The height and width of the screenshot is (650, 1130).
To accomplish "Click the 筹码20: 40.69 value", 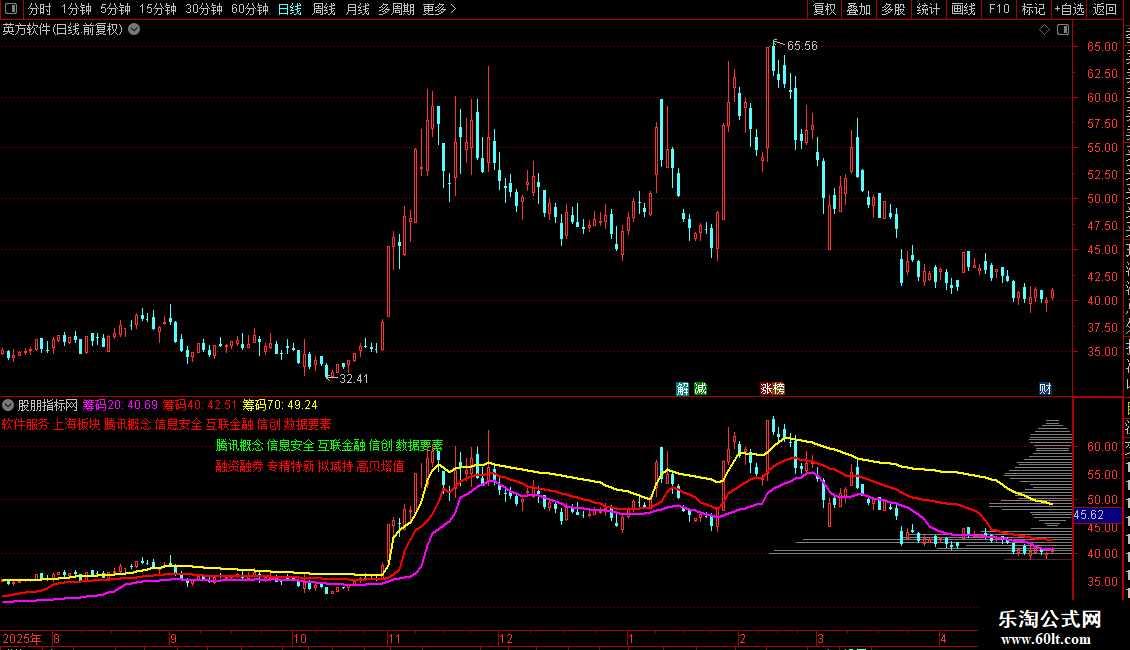I will coord(120,405).
